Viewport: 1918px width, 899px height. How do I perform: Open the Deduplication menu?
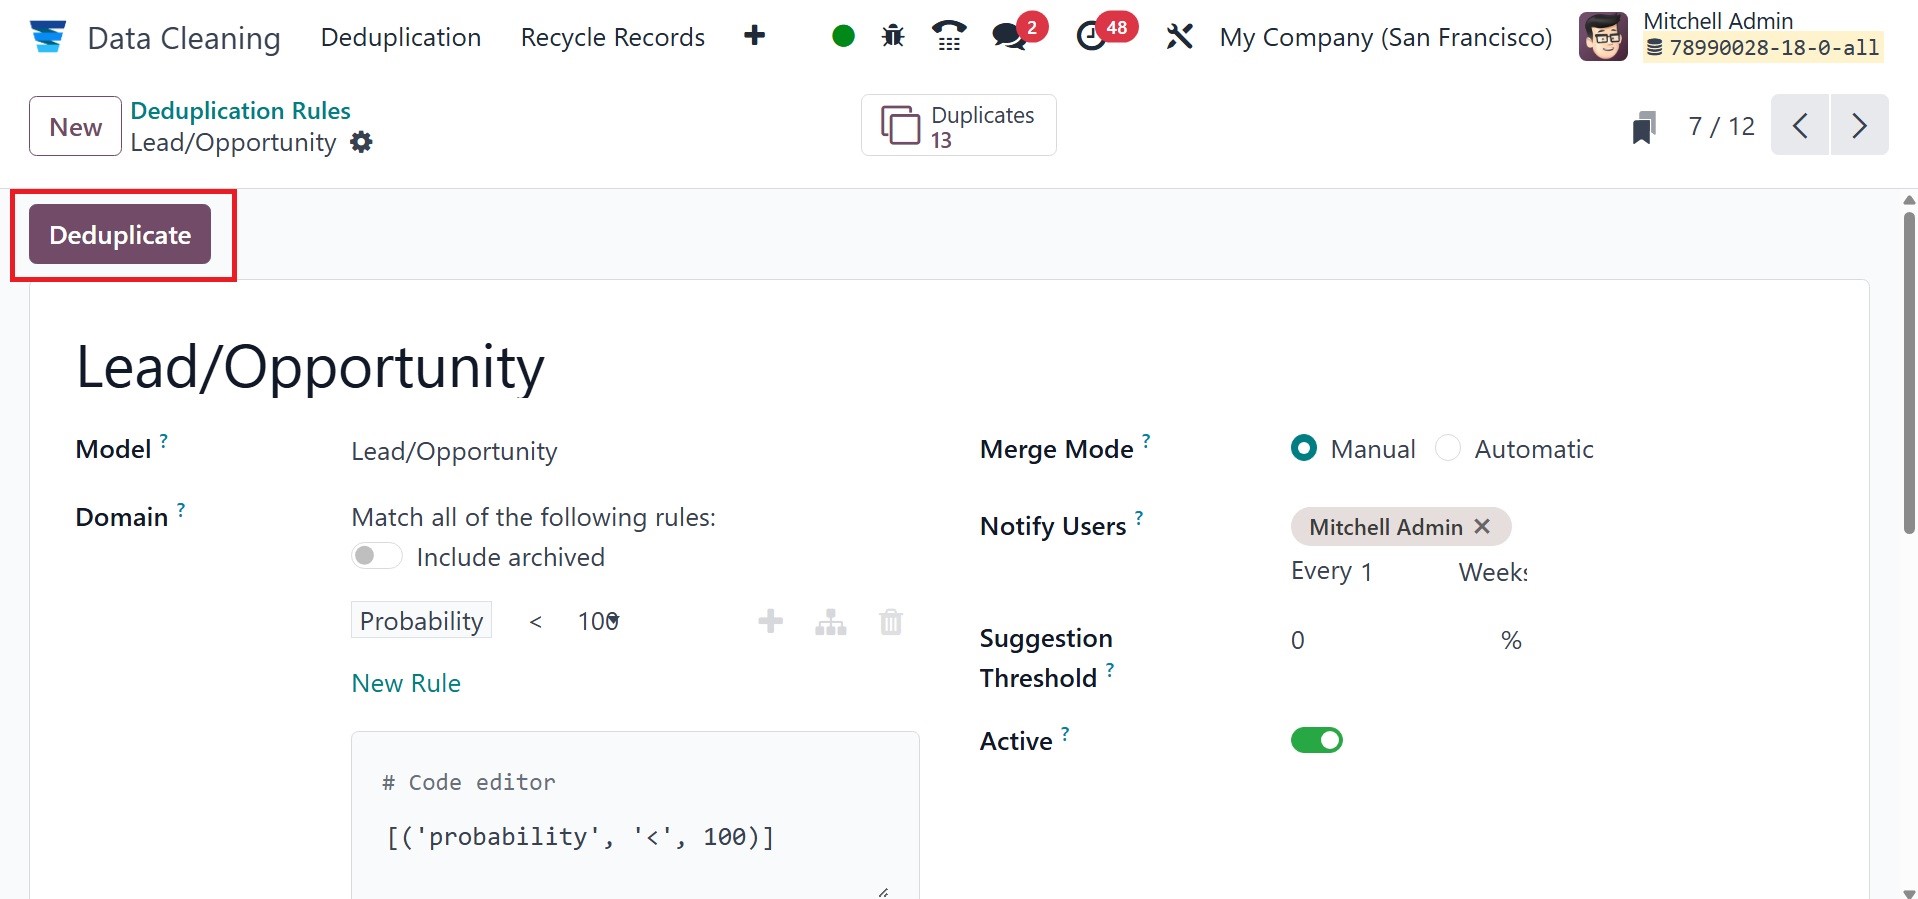coord(400,37)
